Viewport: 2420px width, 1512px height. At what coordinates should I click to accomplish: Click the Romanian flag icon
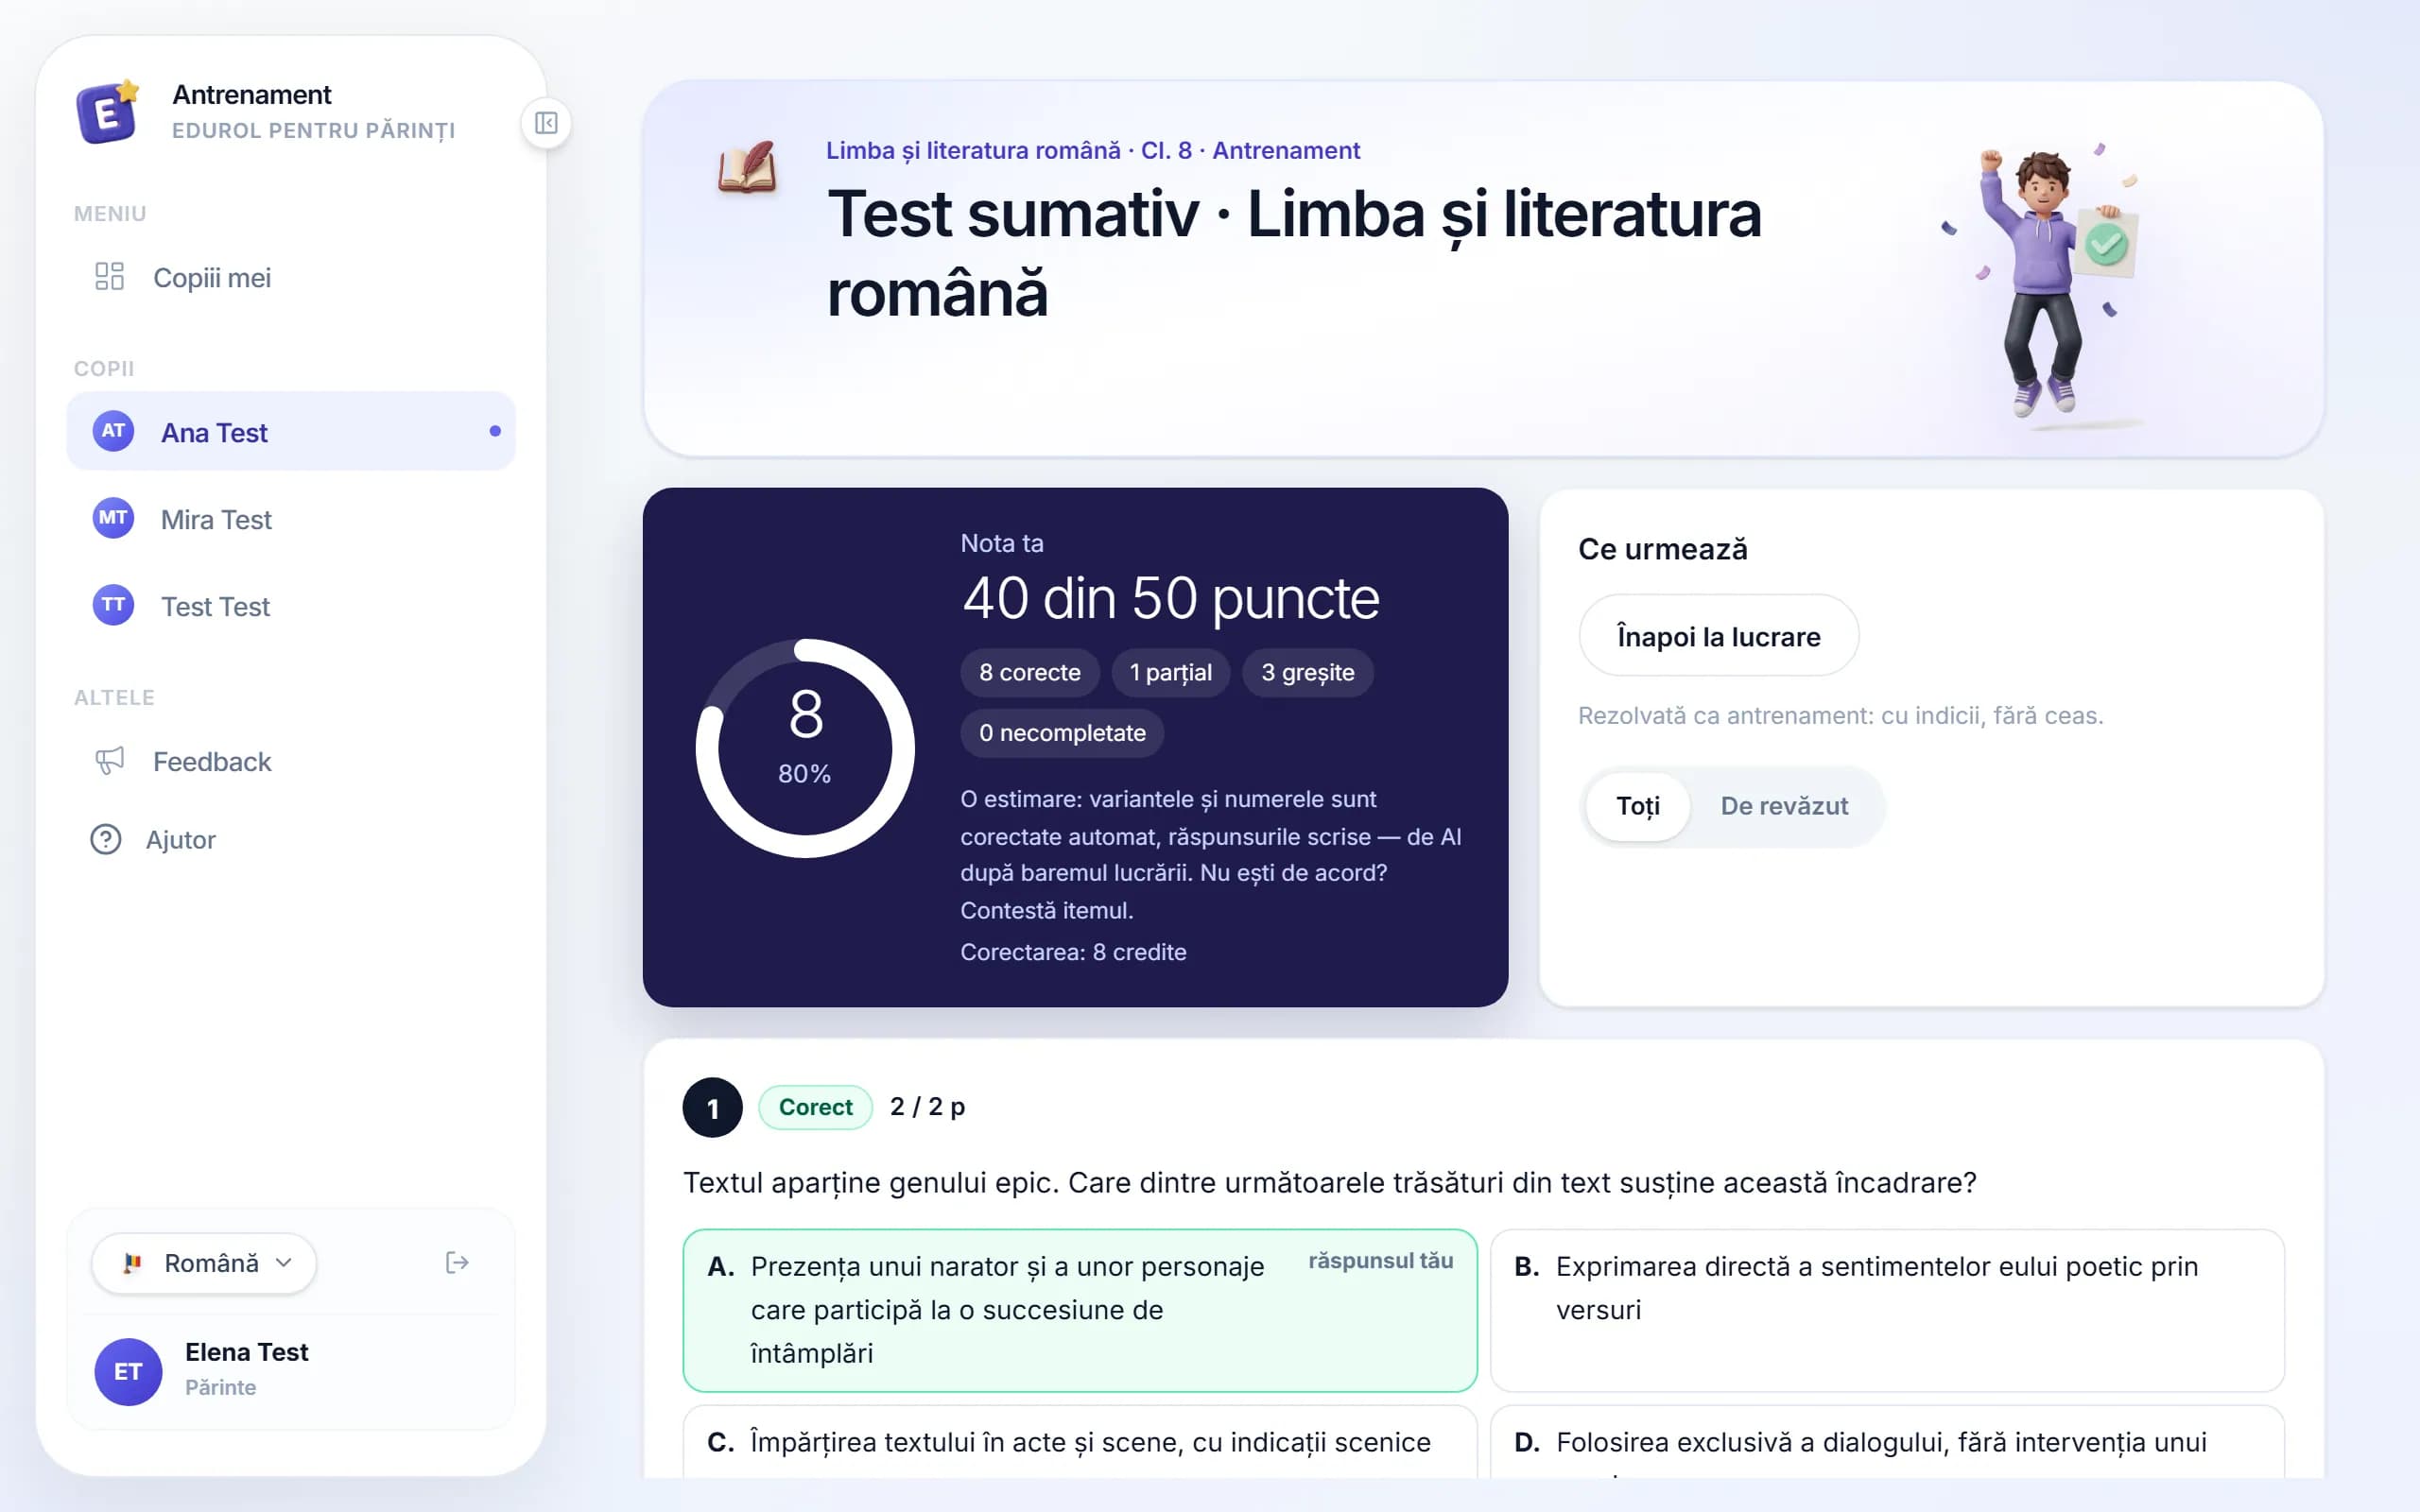coord(132,1263)
